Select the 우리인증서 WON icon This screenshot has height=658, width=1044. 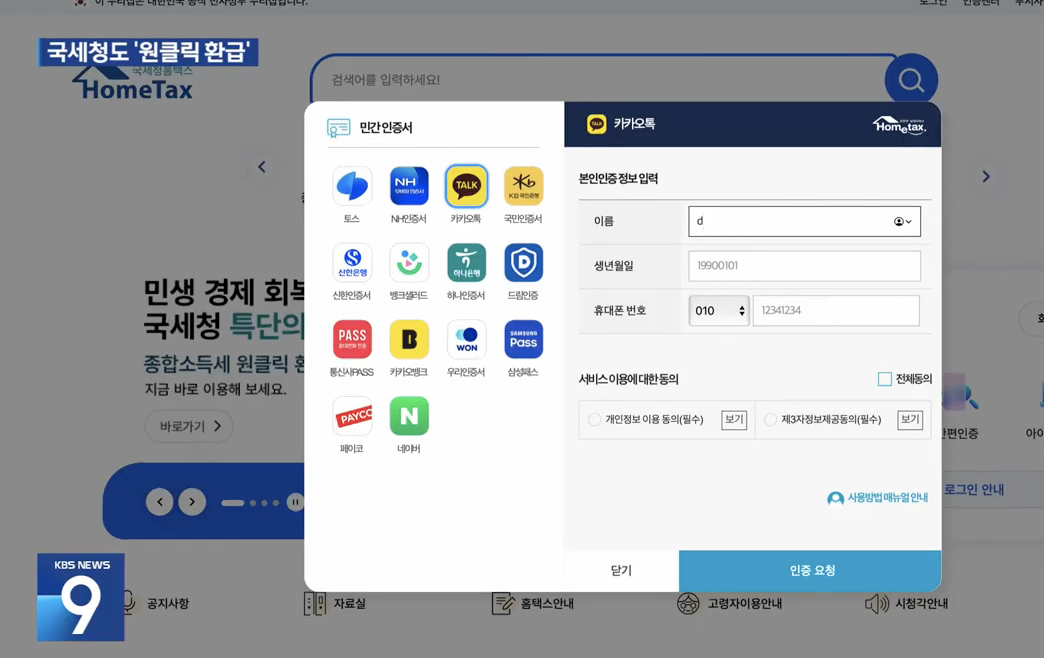tap(466, 339)
